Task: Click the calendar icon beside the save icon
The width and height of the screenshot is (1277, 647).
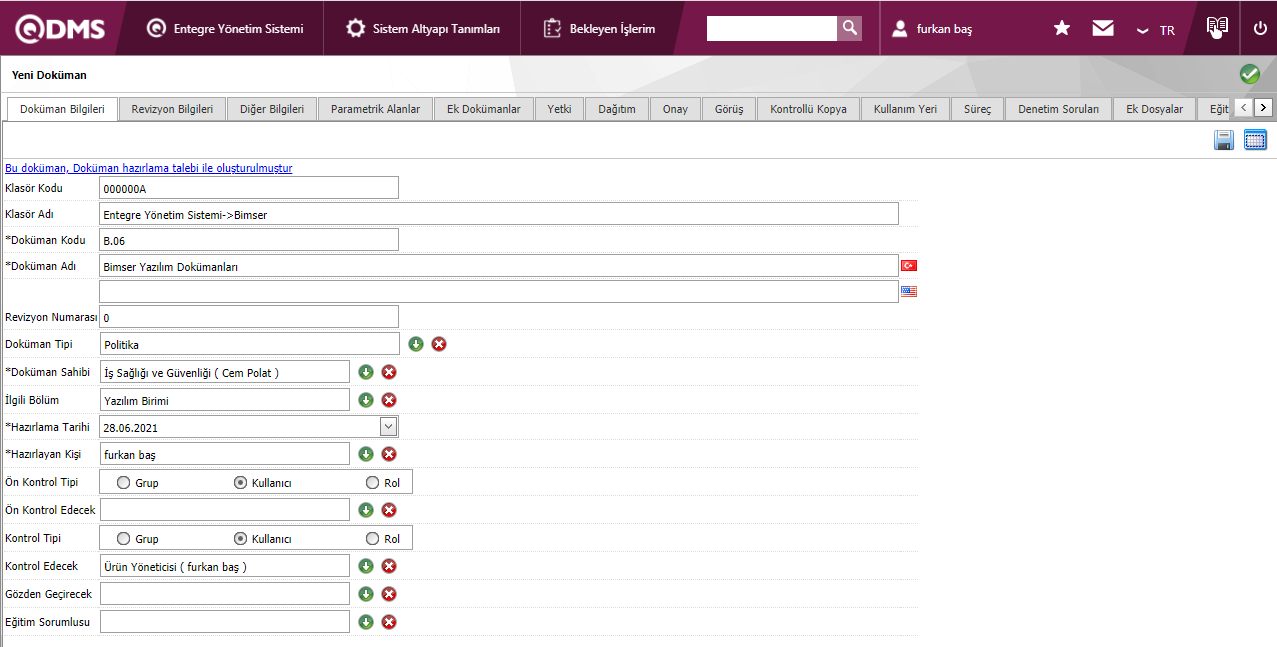Action: tap(1255, 141)
